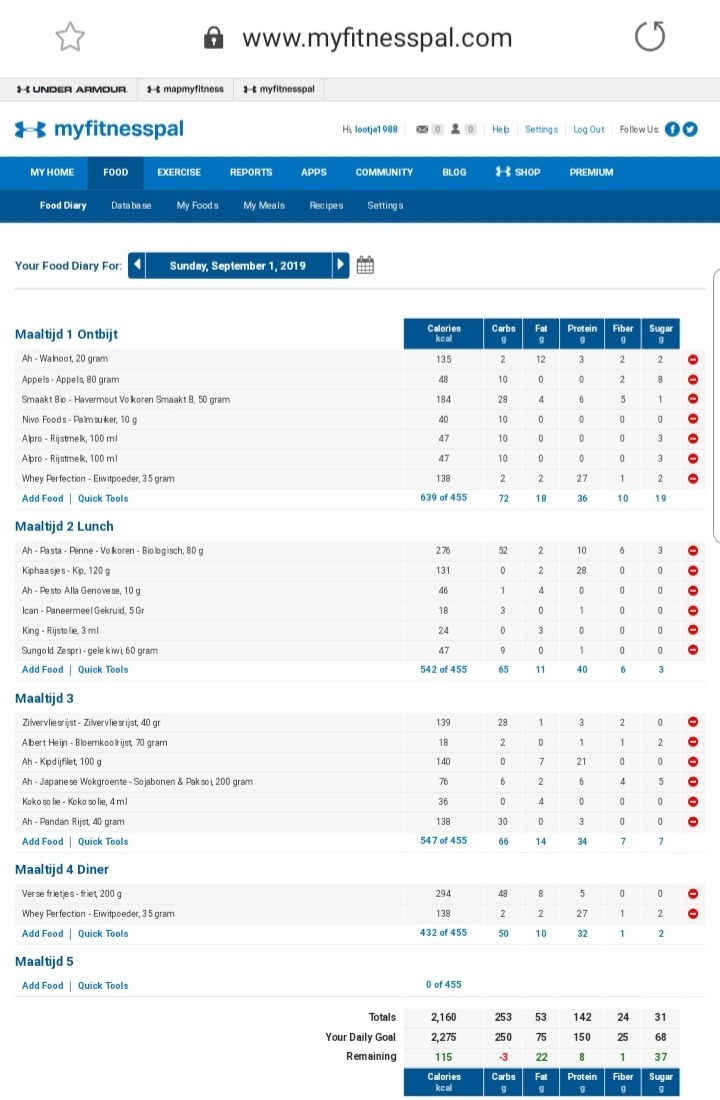The image size is (720, 1100).
Task: Click the myfitnesspal logo
Action: (100, 129)
